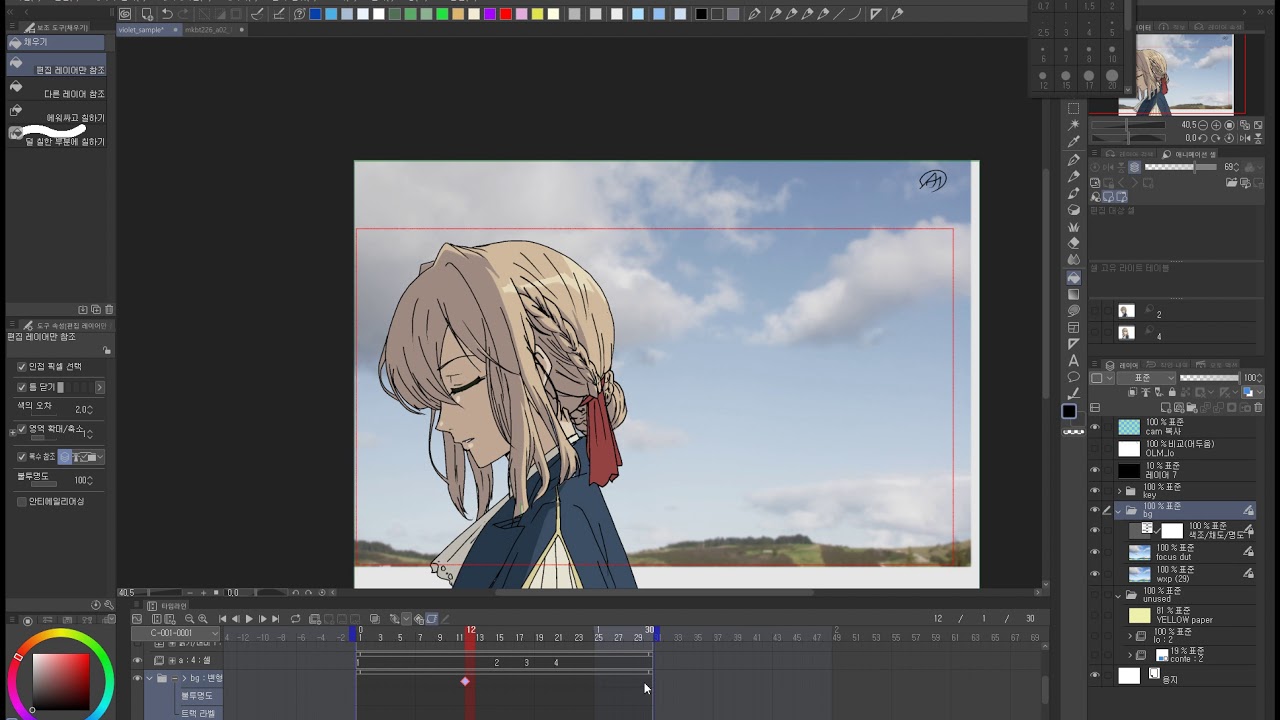Toggle 인접 픽셀 선택 checkbox
This screenshot has width=1280, height=720.
22,367
